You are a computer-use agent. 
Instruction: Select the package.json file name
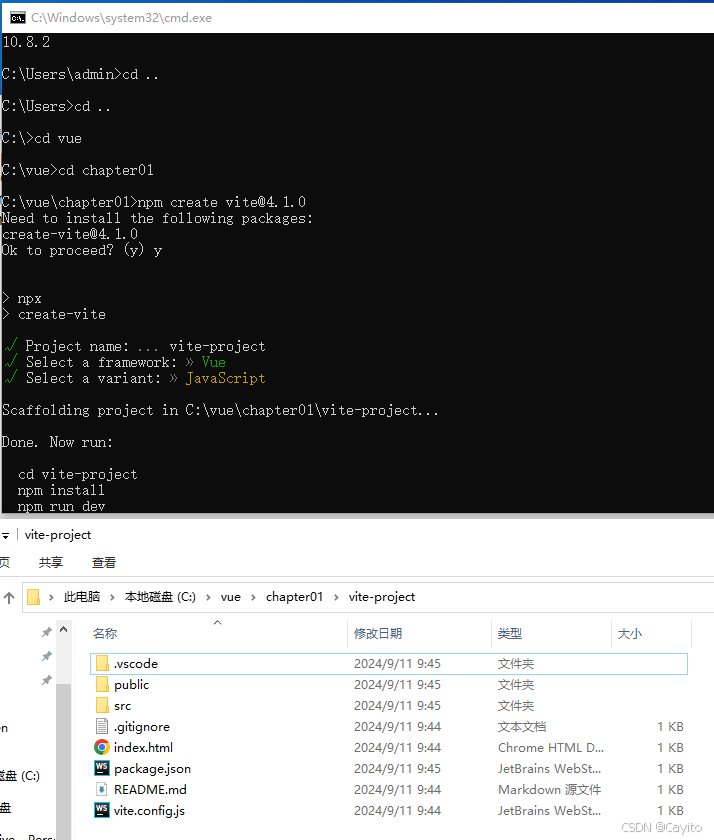153,768
